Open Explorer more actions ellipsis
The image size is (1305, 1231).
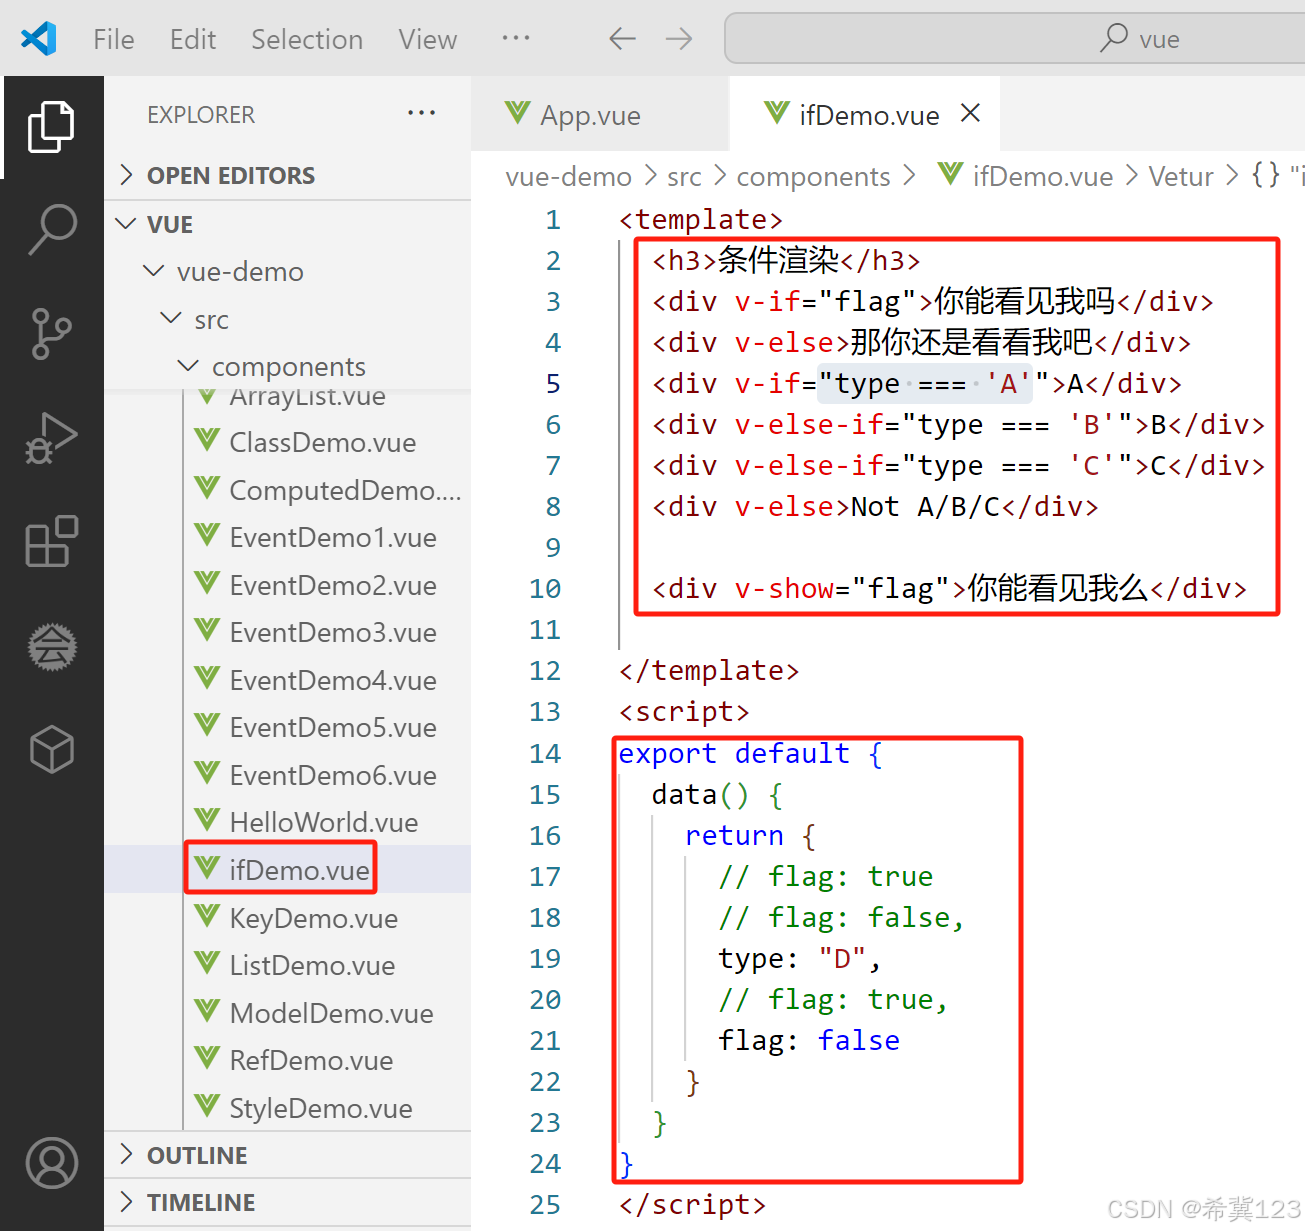click(421, 113)
